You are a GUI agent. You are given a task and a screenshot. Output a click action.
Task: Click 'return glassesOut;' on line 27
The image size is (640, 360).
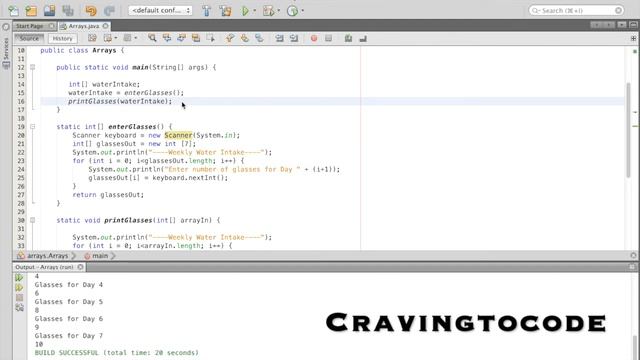click(x=108, y=195)
